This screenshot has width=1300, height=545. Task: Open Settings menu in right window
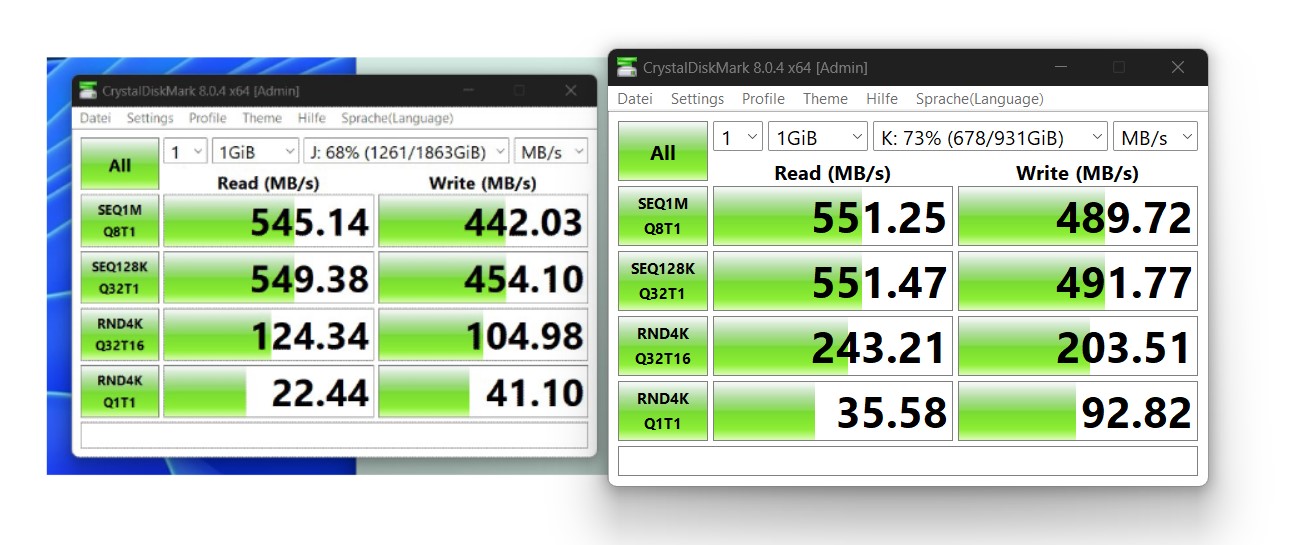point(697,99)
